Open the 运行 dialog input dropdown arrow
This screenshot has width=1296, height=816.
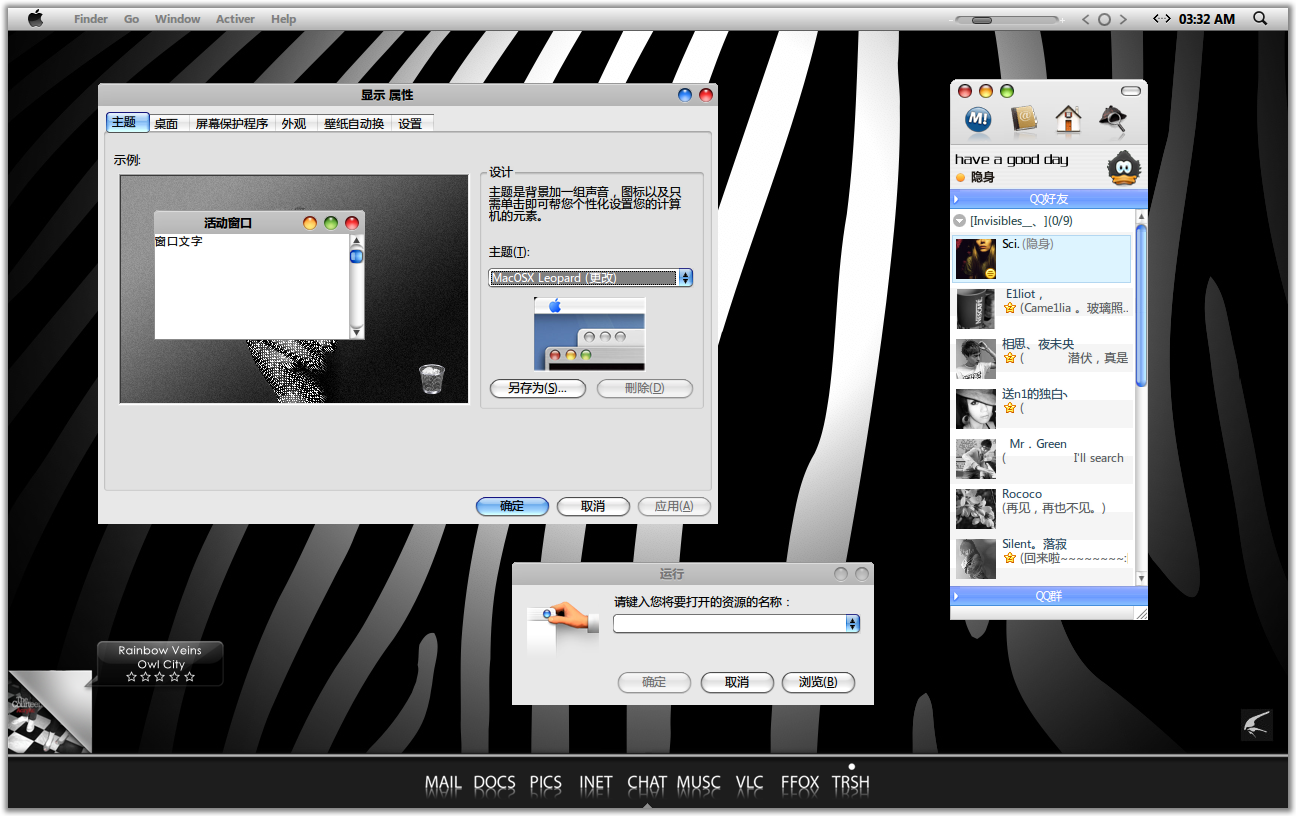(852, 623)
